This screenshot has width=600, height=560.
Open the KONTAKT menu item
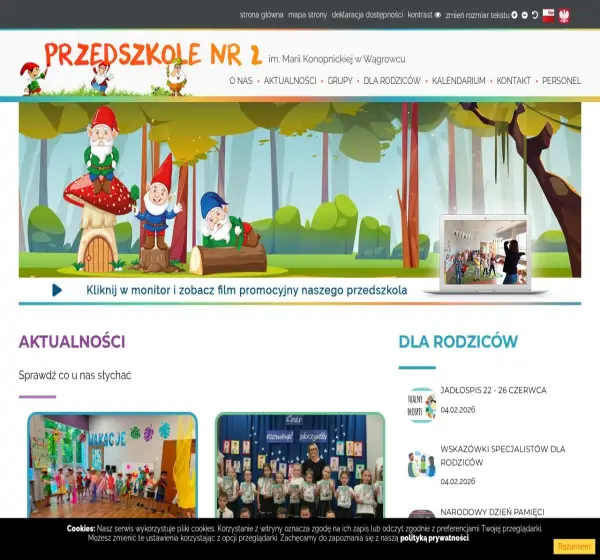click(x=514, y=81)
